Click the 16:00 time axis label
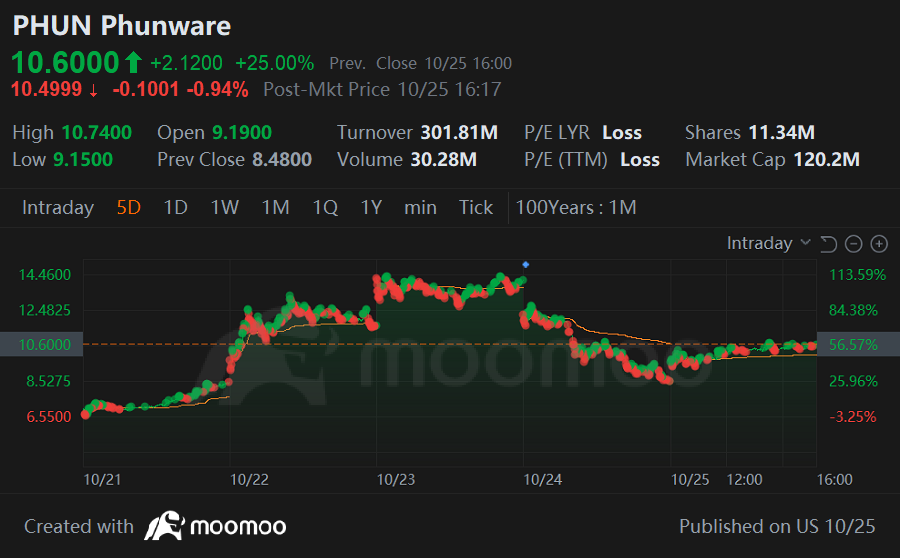 [x=835, y=479]
